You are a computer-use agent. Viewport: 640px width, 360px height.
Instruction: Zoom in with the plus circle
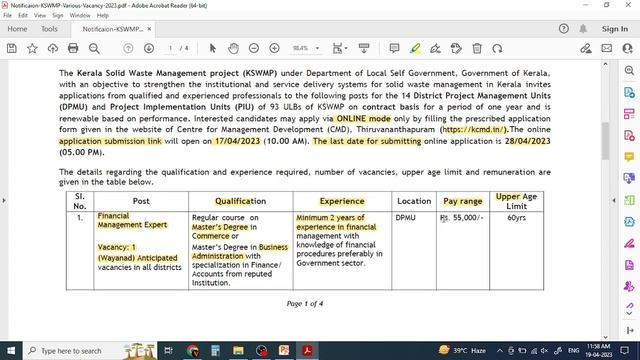coord(275,49)
